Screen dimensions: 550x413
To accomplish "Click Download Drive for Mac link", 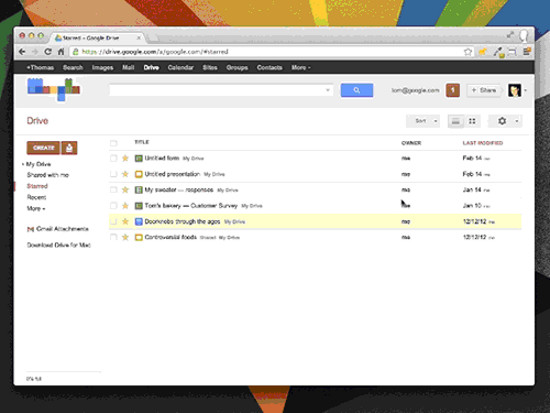I will pyautogui.click(x=59, y=245).
